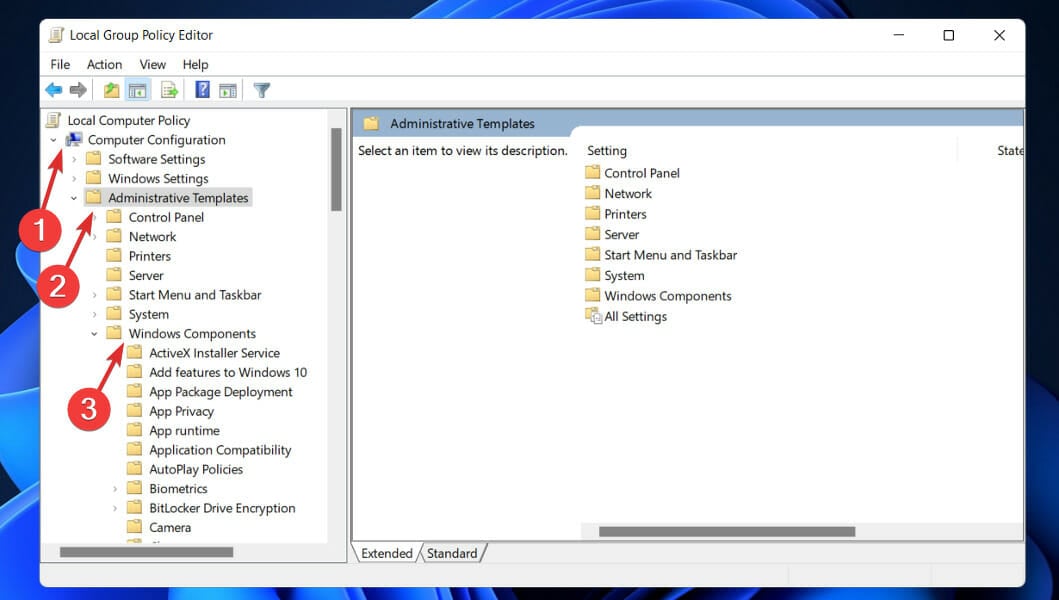Click the Export List toolbar icon
Screen dimensions: 1059x600
click(x=169, y=90)
